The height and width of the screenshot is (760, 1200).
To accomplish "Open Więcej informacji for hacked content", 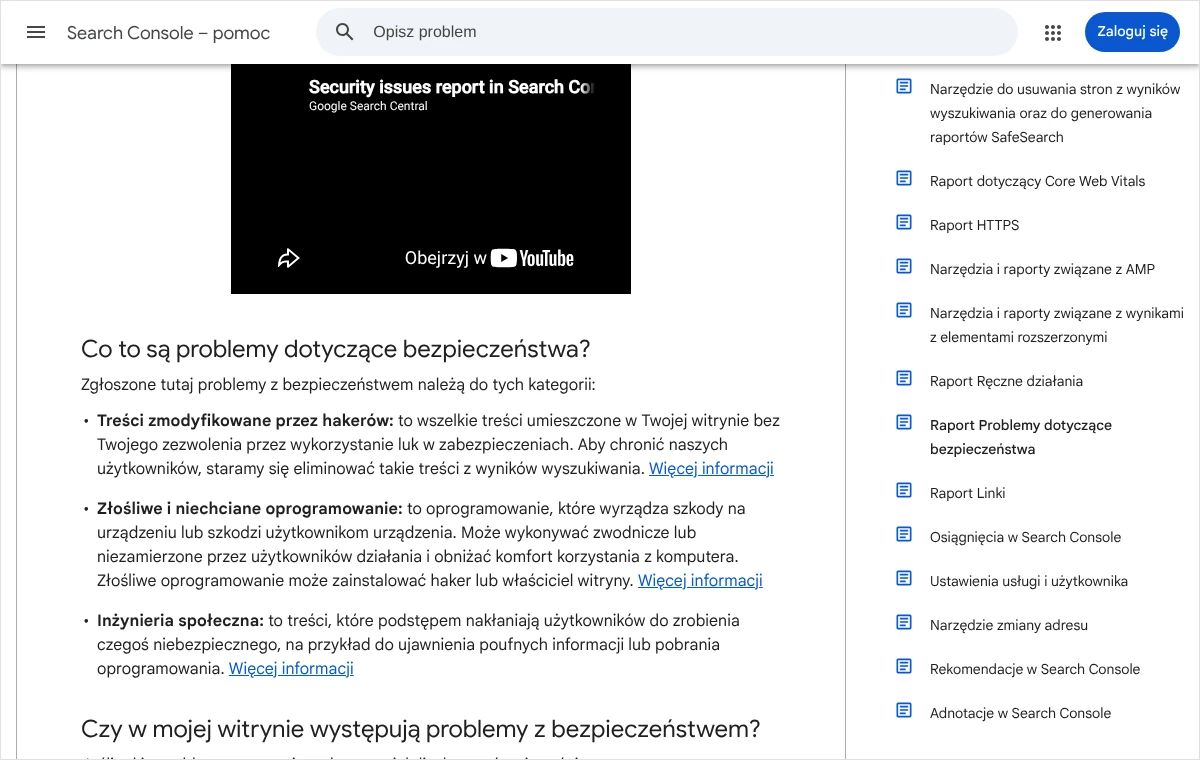I will point(711,468).
